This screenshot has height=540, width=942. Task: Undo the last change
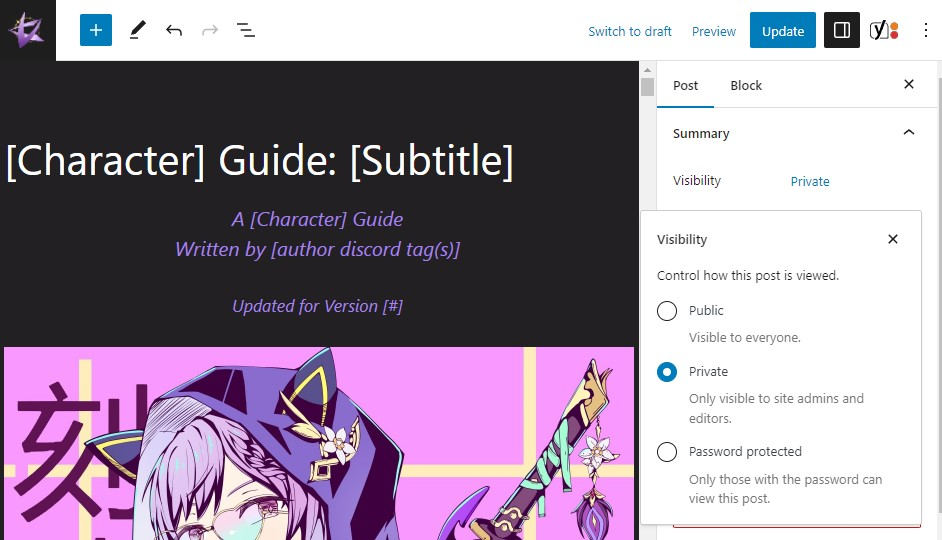pyautogui.click(x=174, y=30)
